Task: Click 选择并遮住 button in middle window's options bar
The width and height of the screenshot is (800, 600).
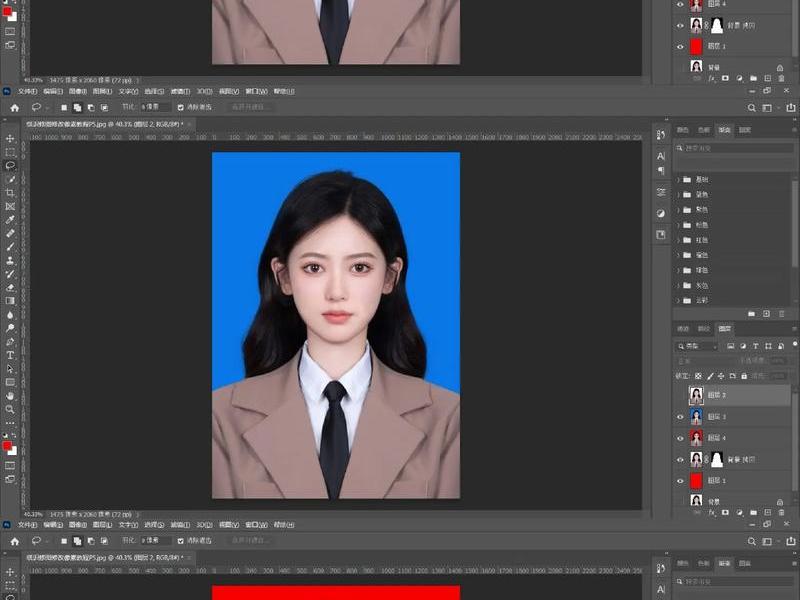Action: click(249, 107)
